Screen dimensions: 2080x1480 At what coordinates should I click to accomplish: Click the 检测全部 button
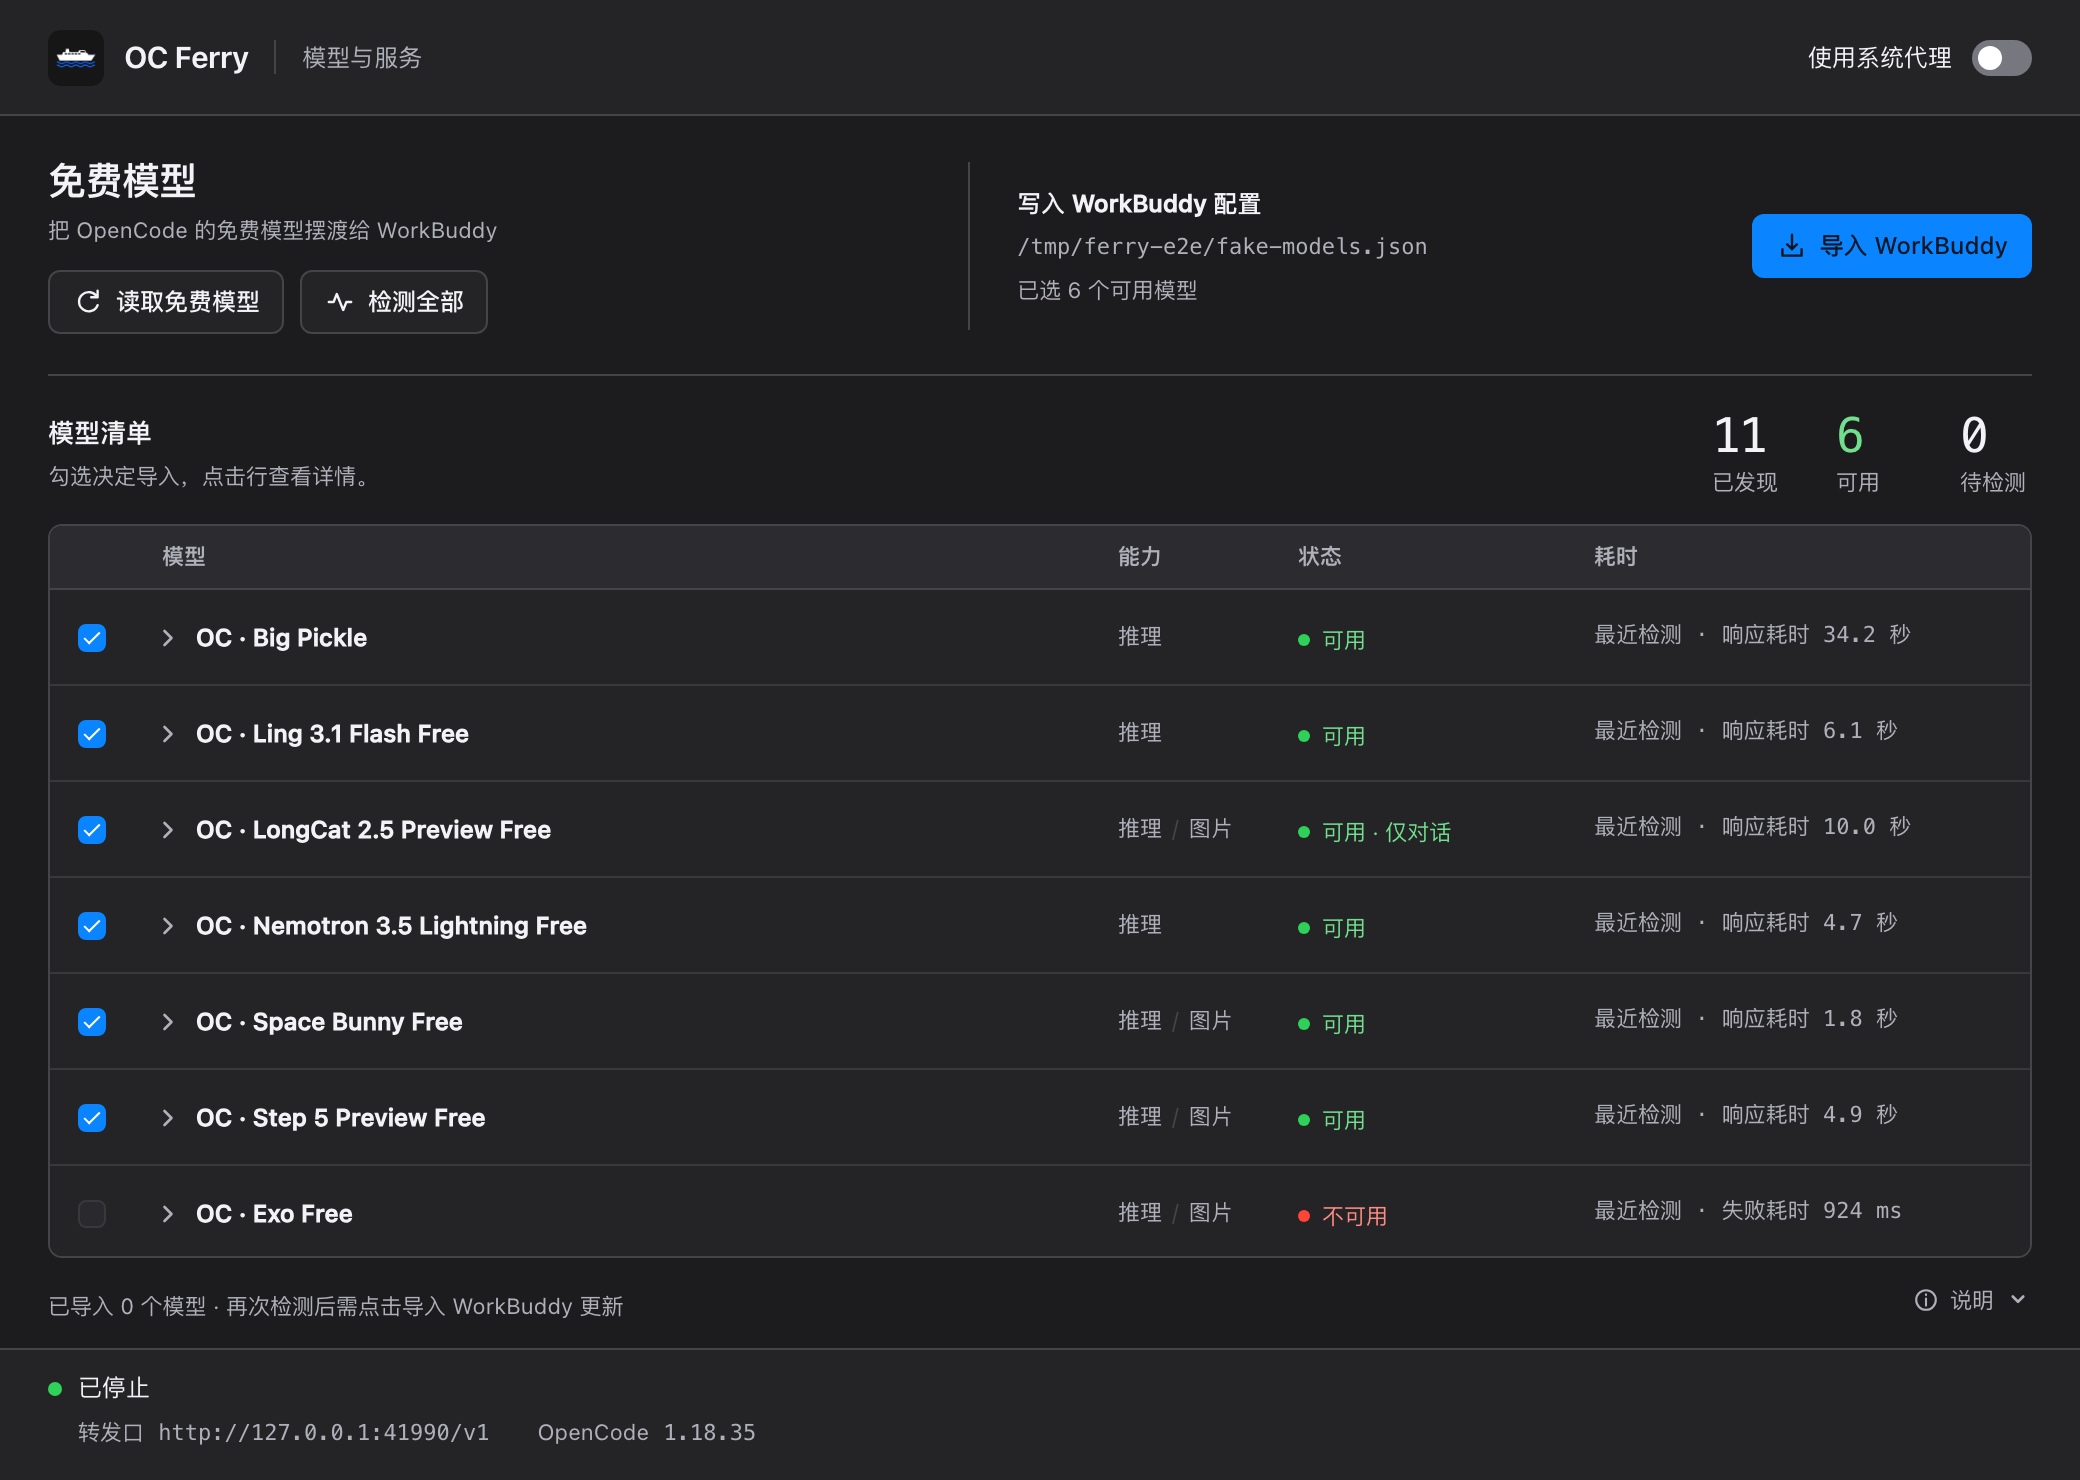[394, 302]
